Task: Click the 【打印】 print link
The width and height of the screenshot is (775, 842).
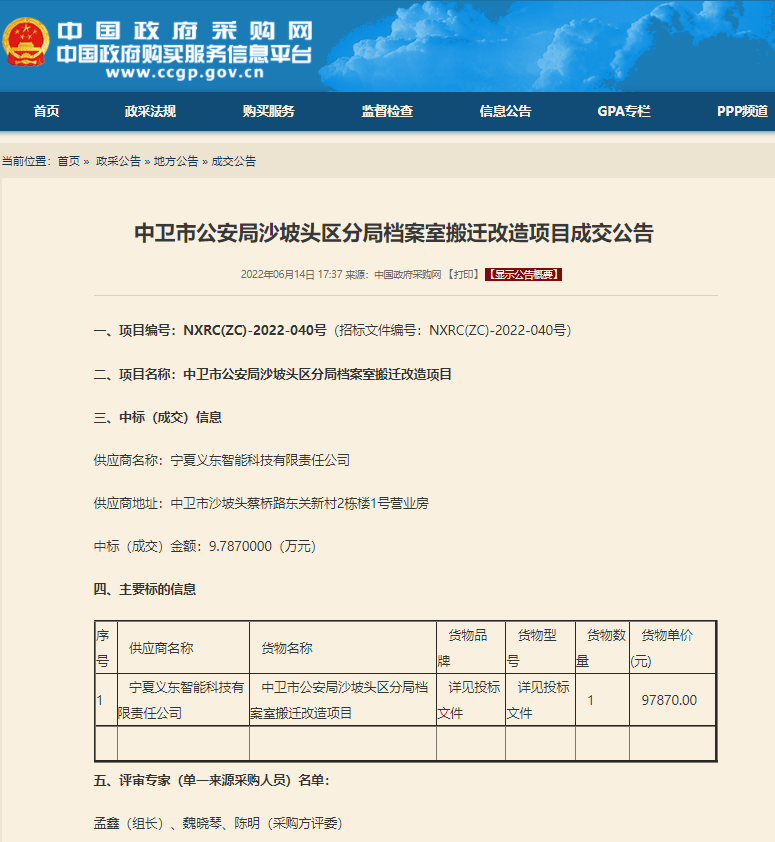Action: (x=463, y=274)
